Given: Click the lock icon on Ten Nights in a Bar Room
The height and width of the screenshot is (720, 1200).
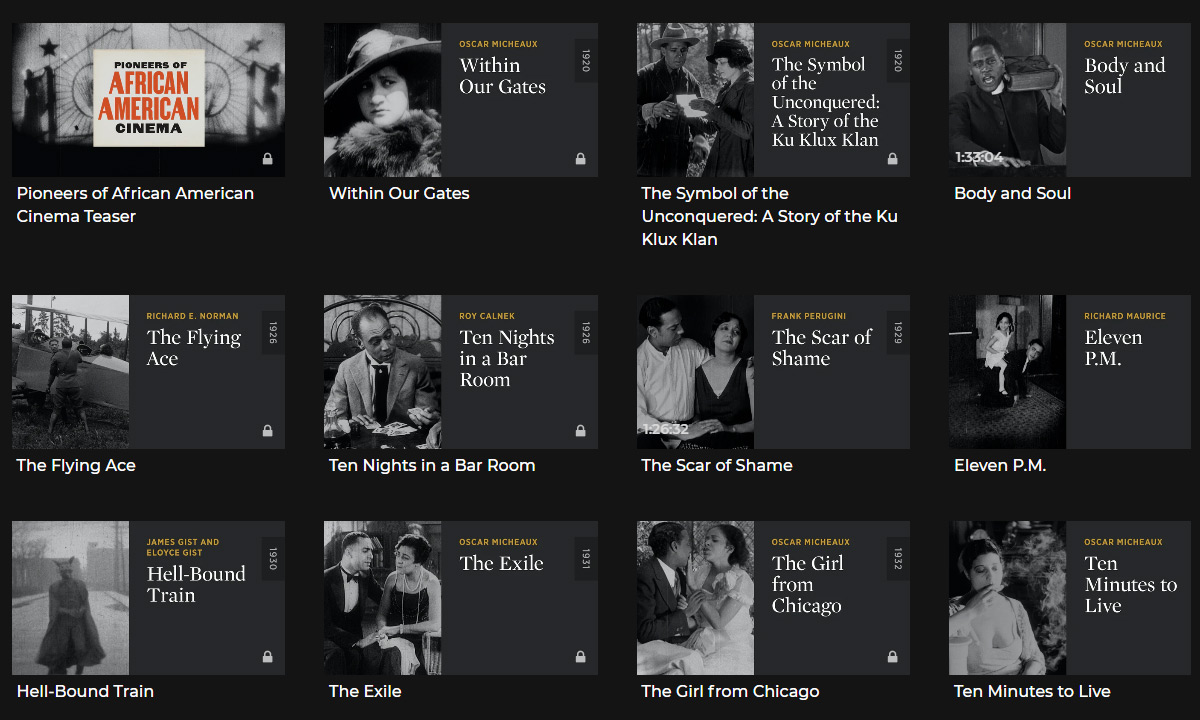Looking at the screenshot, I should pyautogui.click(x=580, y=430).
